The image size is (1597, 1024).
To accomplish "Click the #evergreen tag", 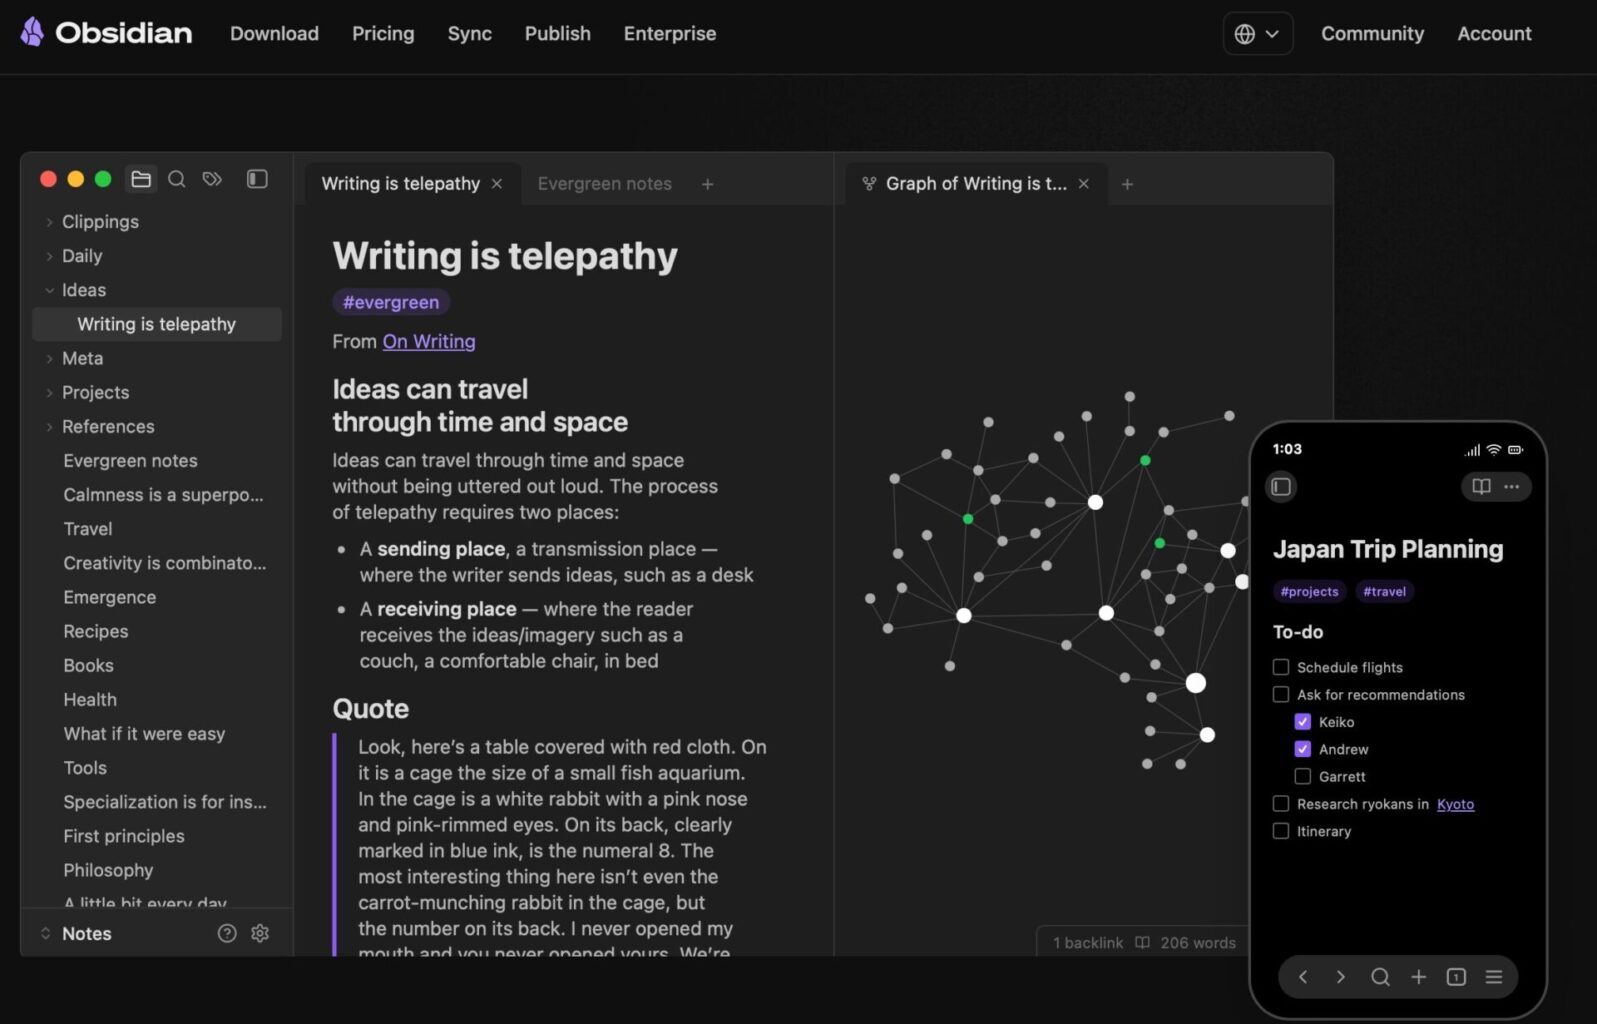I will tap(391, 302).
